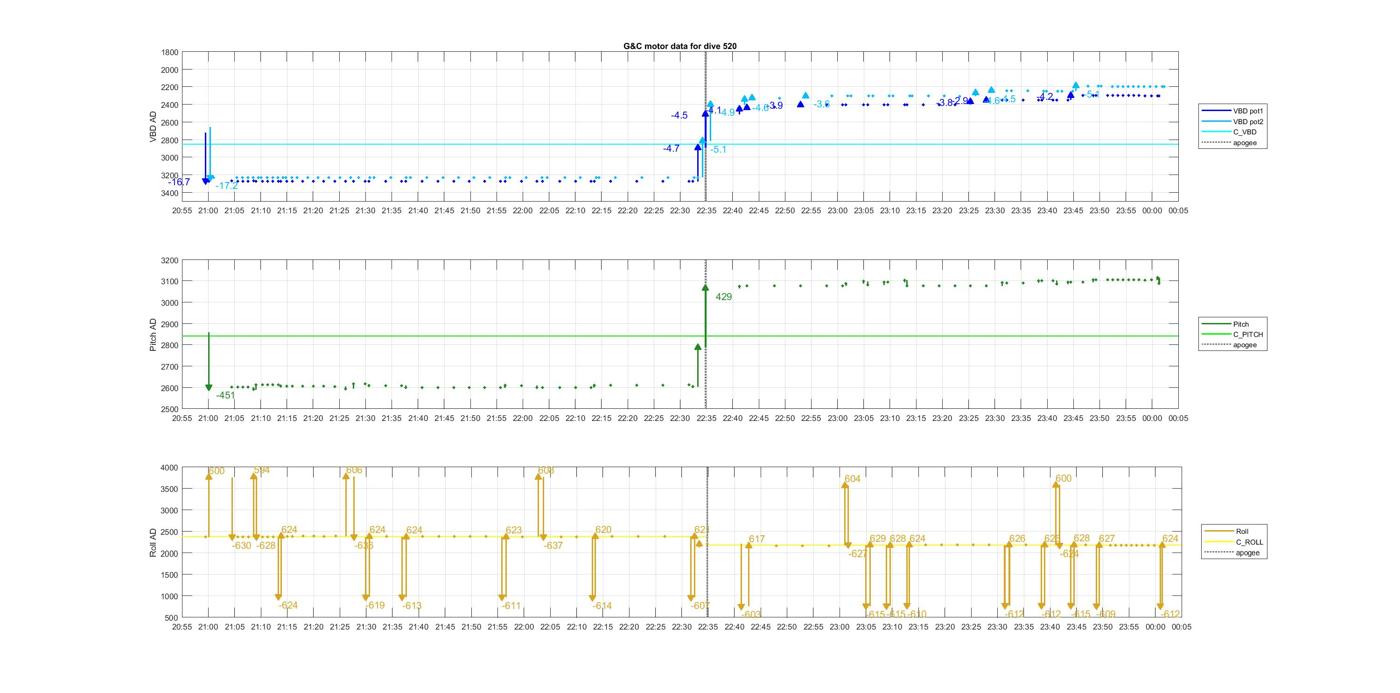Click the '3100' tick on Pitch axis
Viewport: 1400px width, 693px height.
tap(170, 282)
